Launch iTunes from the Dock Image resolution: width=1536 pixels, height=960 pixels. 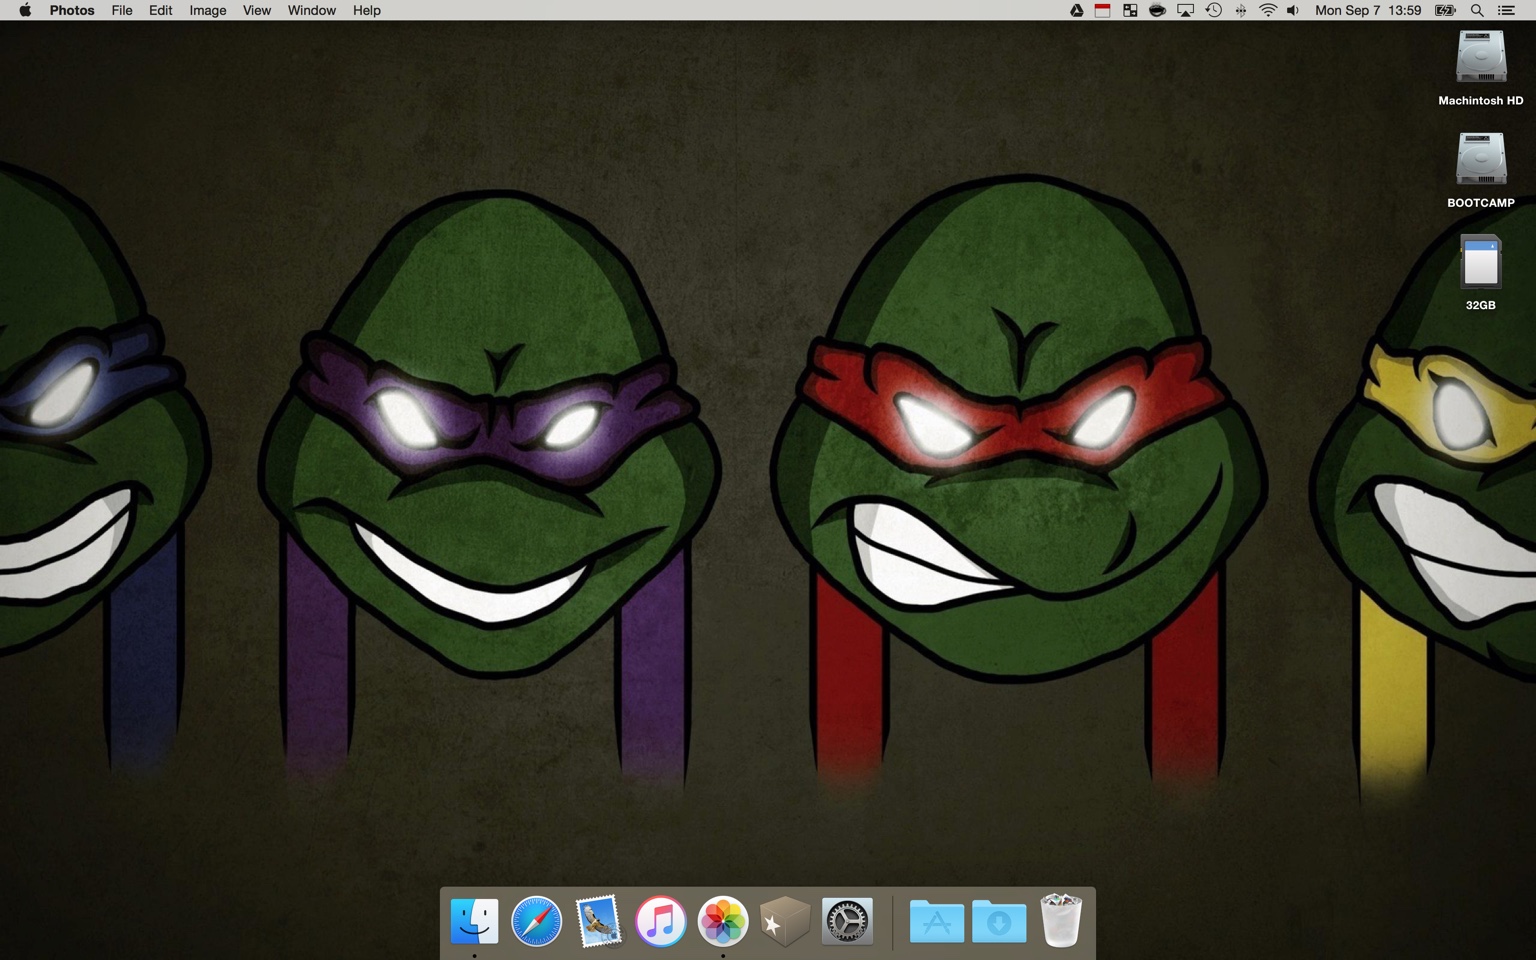(661, 921)
